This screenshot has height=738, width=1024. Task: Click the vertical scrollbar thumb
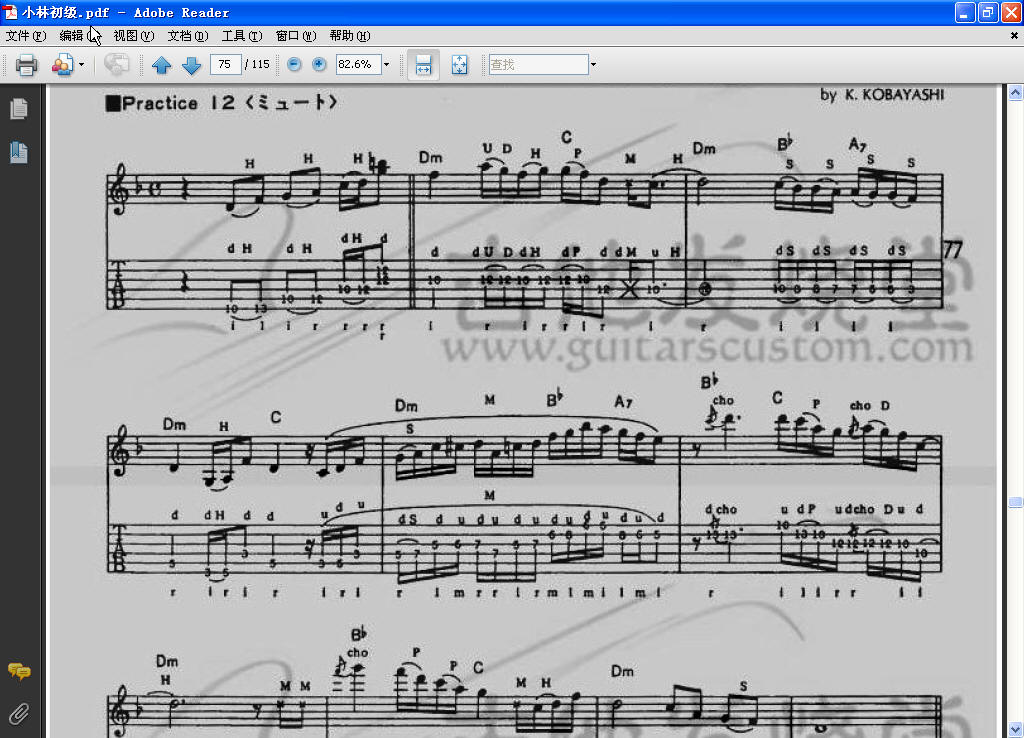coord(1016,502)
